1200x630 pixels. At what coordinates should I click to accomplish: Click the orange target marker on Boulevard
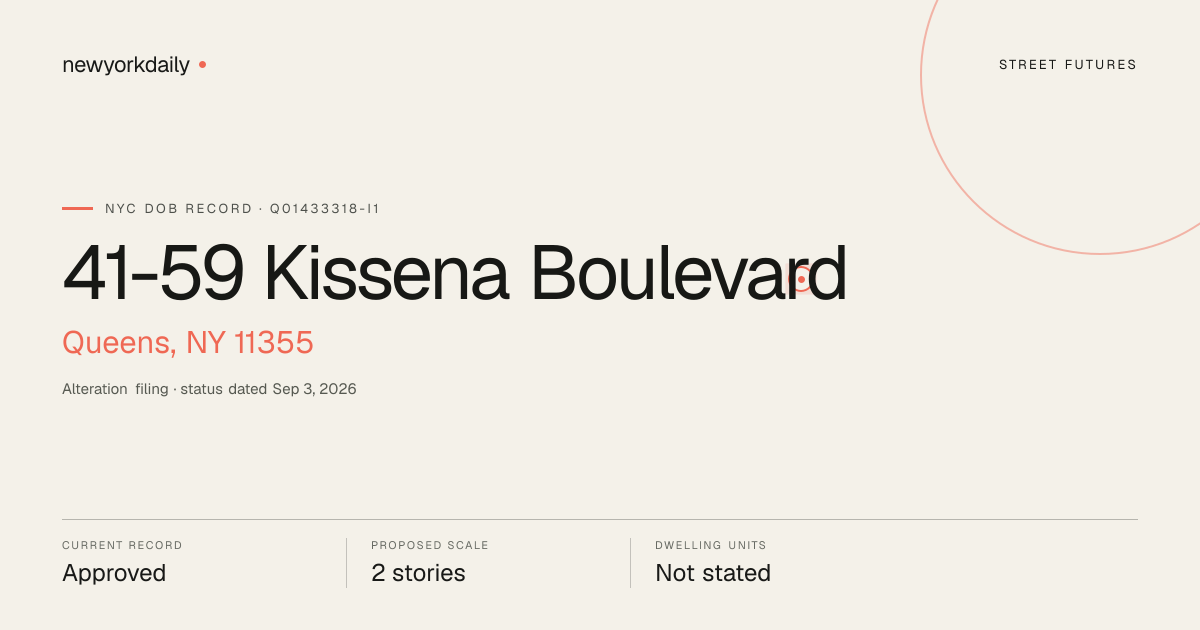(x=801, y=279)
